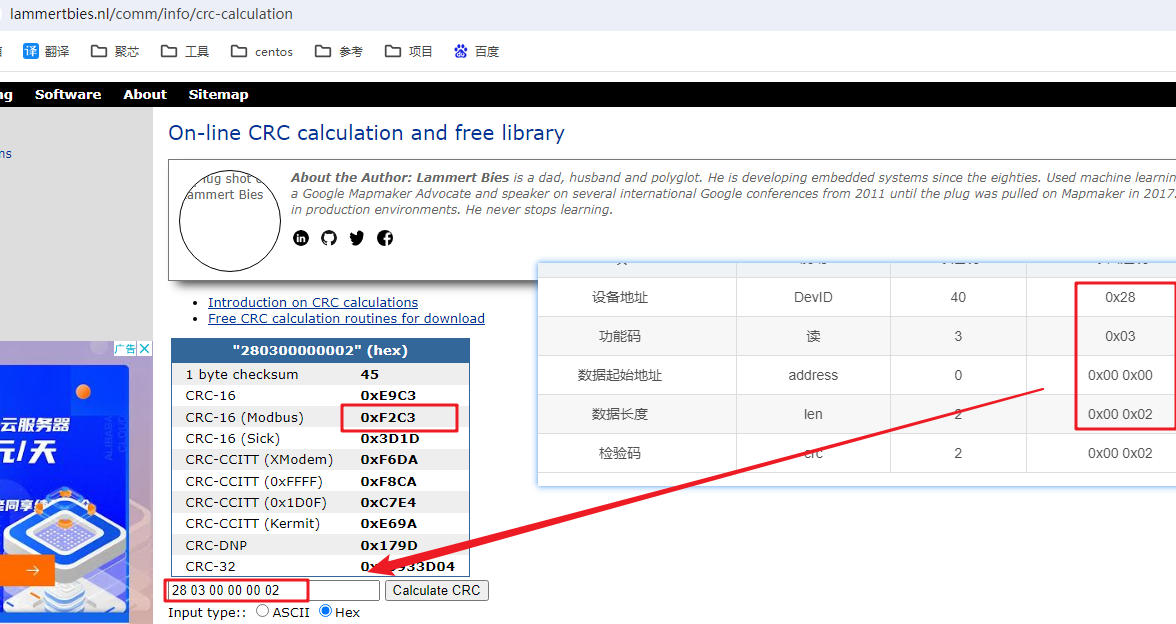
Task: Select the CRC-CCITT (Kermit) value 0xE69A
Action: (x=388, y=523)
